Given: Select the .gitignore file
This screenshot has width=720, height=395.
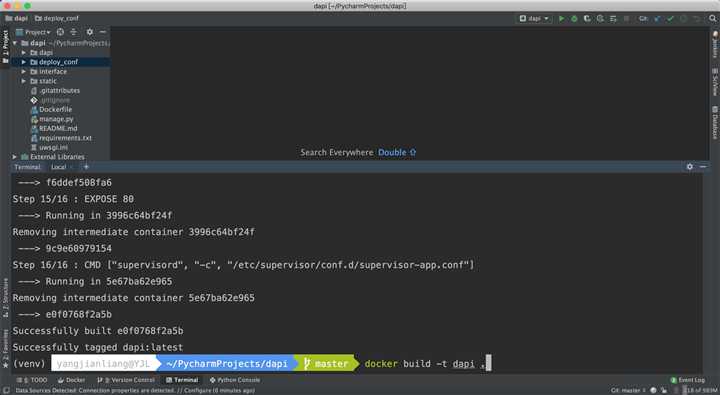Looking at the screenshot, I should coord(51,100).
